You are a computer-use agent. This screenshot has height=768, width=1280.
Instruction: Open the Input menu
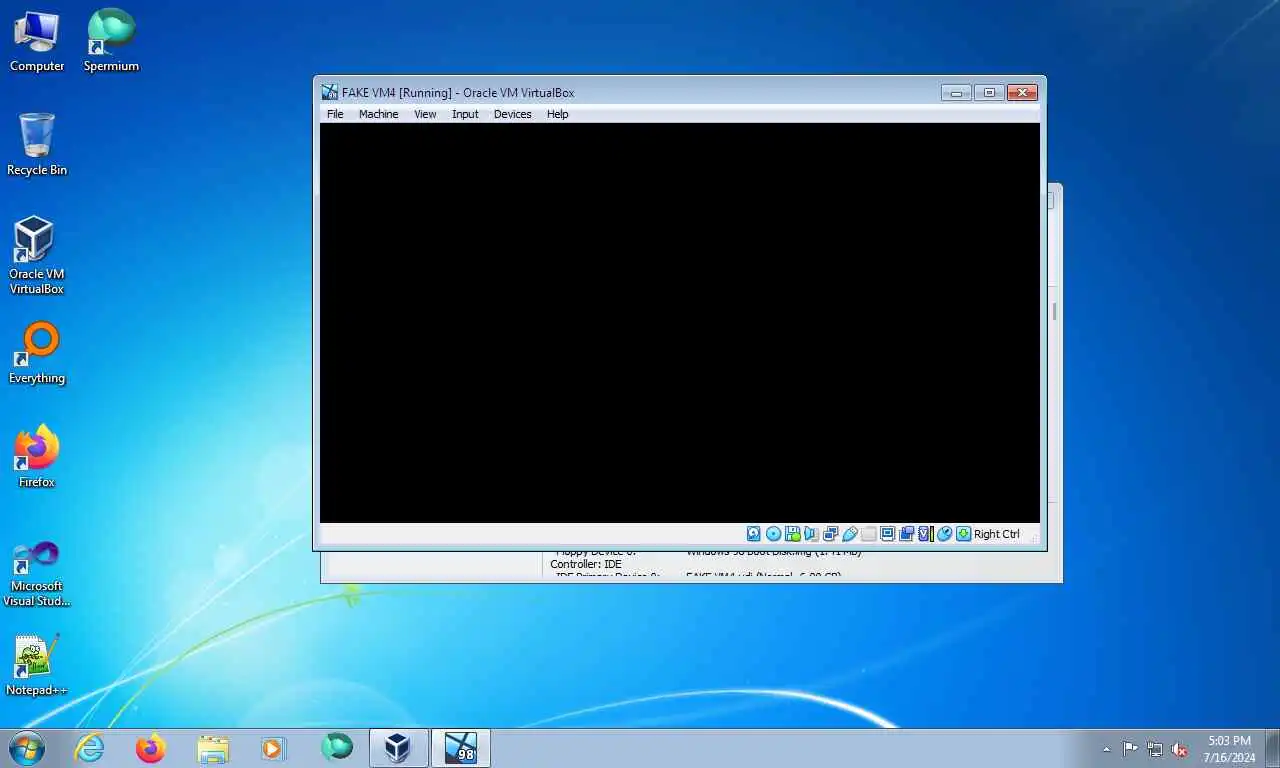tap(465, 114)
